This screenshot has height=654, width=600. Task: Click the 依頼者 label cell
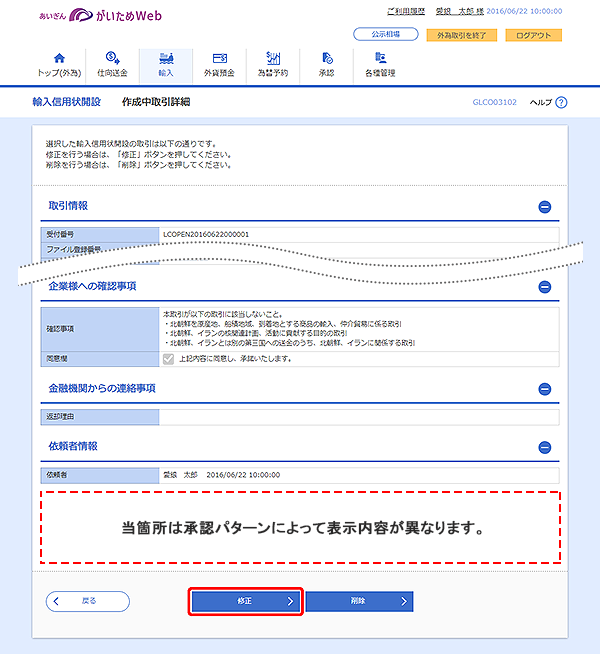point(100,475)
